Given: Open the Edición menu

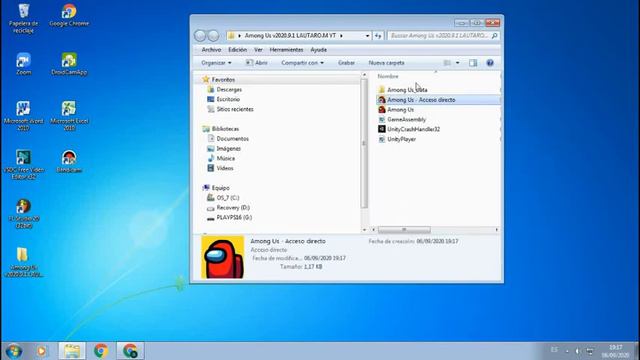Looking at the screenshot, I should (238, 50).
